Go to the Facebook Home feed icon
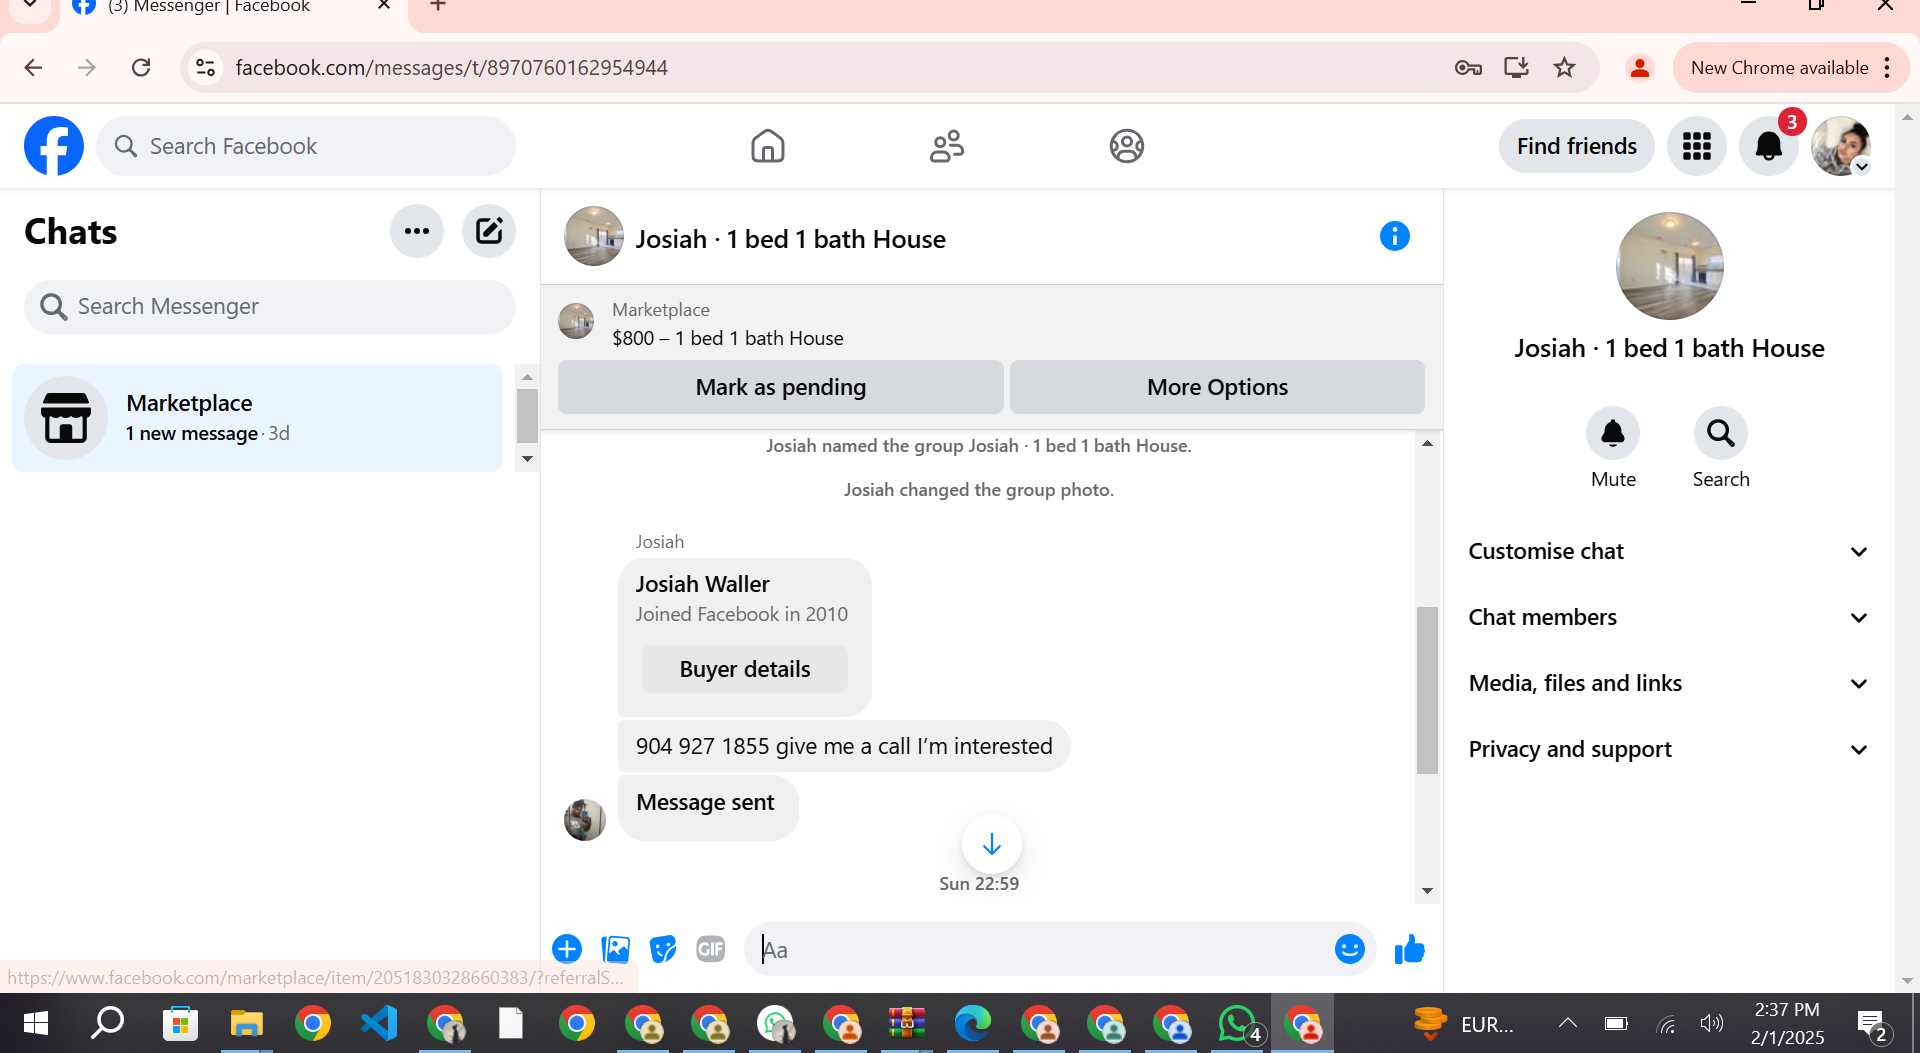Viewport: 1920px width, 1053px height. pyautogui.click(x=767, y=146)
